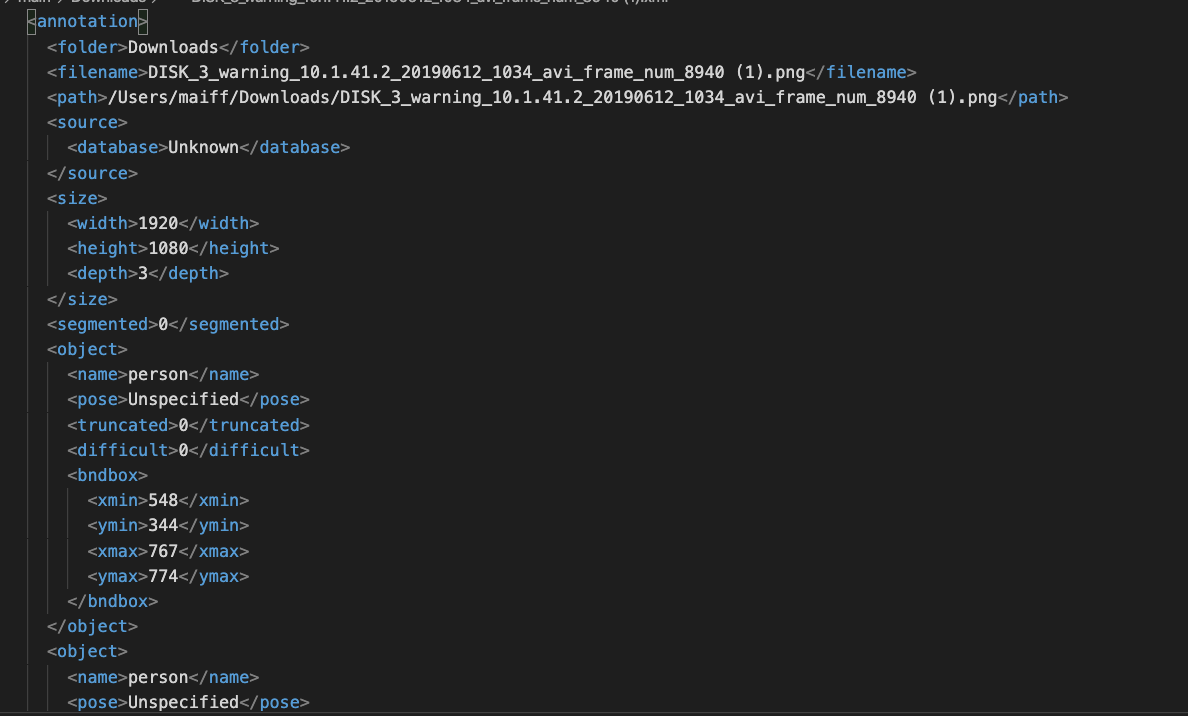
Task: Click the Unknown database value
Action: point(203,147)
